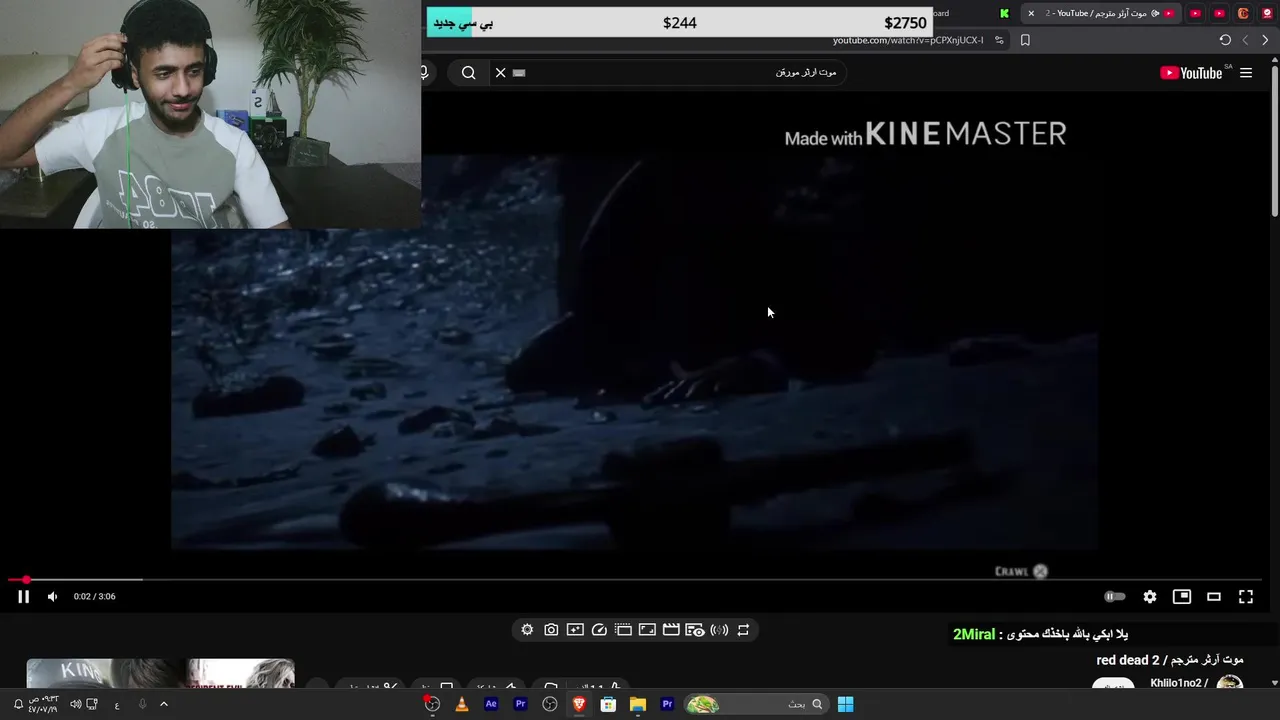Click the eye visibility options icon
The image size is (1280, 720).
[695, 630]
